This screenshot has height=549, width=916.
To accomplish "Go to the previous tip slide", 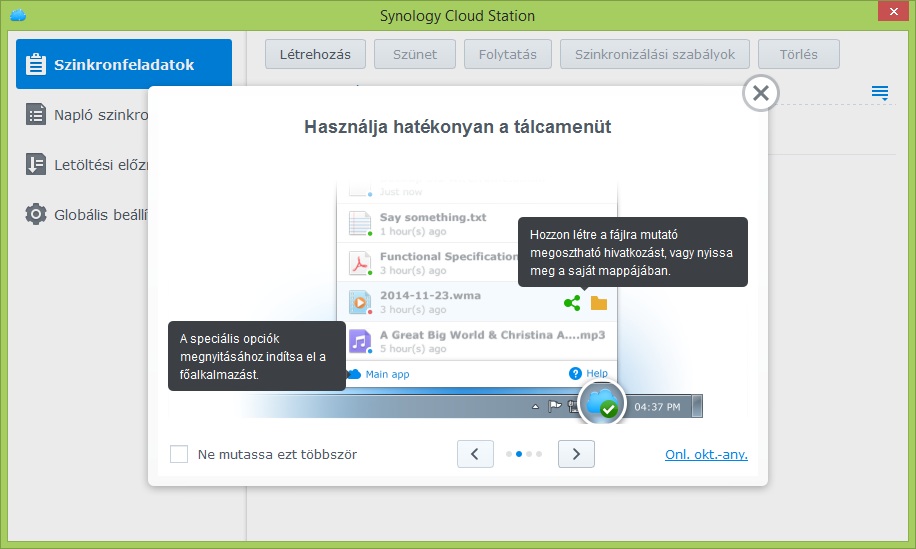I will tap(475, 454).
